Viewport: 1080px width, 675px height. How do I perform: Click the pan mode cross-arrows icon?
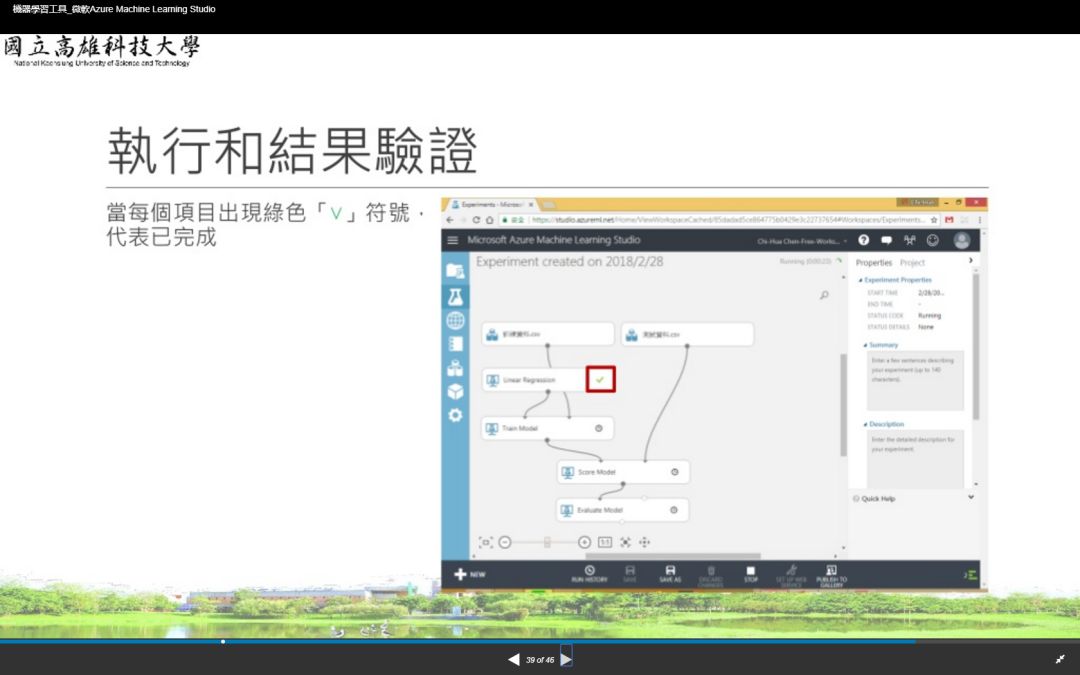click(x=644, y=542)
